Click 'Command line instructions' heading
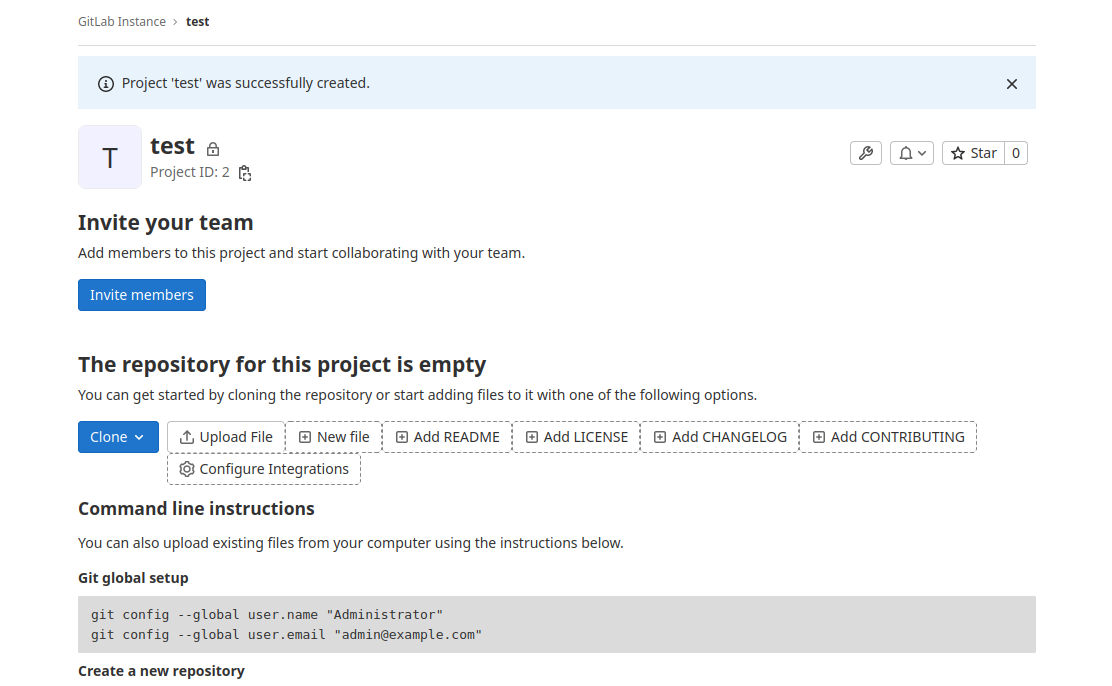The height and width of the screenshot is (686, 1112). click(196, 509)
